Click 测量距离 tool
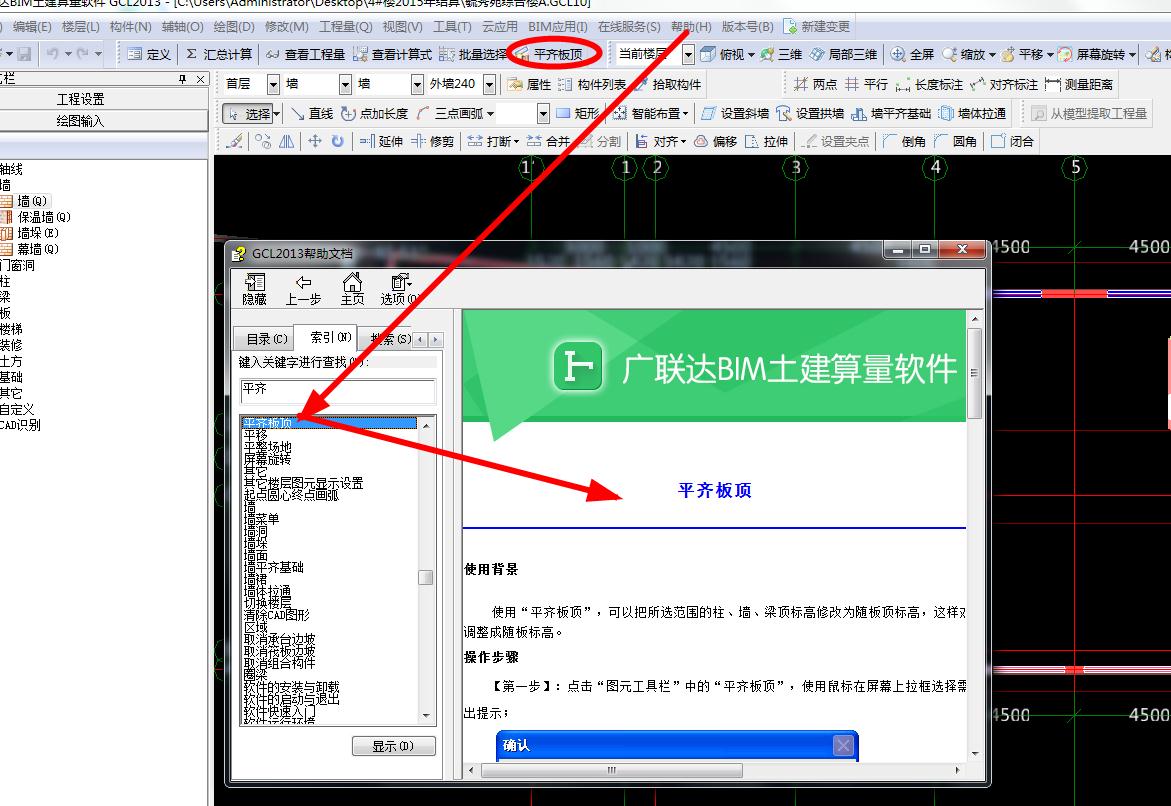Viewport: 1171px width, 806px height. [1079, 84]
